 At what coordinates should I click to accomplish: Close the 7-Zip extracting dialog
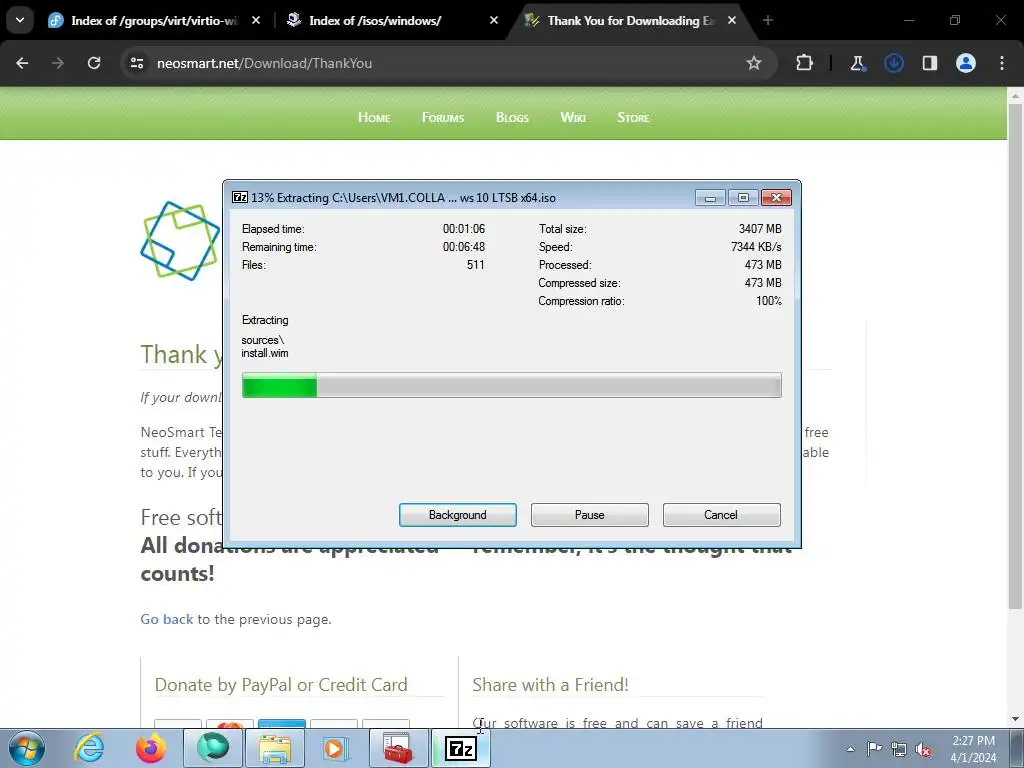(776, 197)
